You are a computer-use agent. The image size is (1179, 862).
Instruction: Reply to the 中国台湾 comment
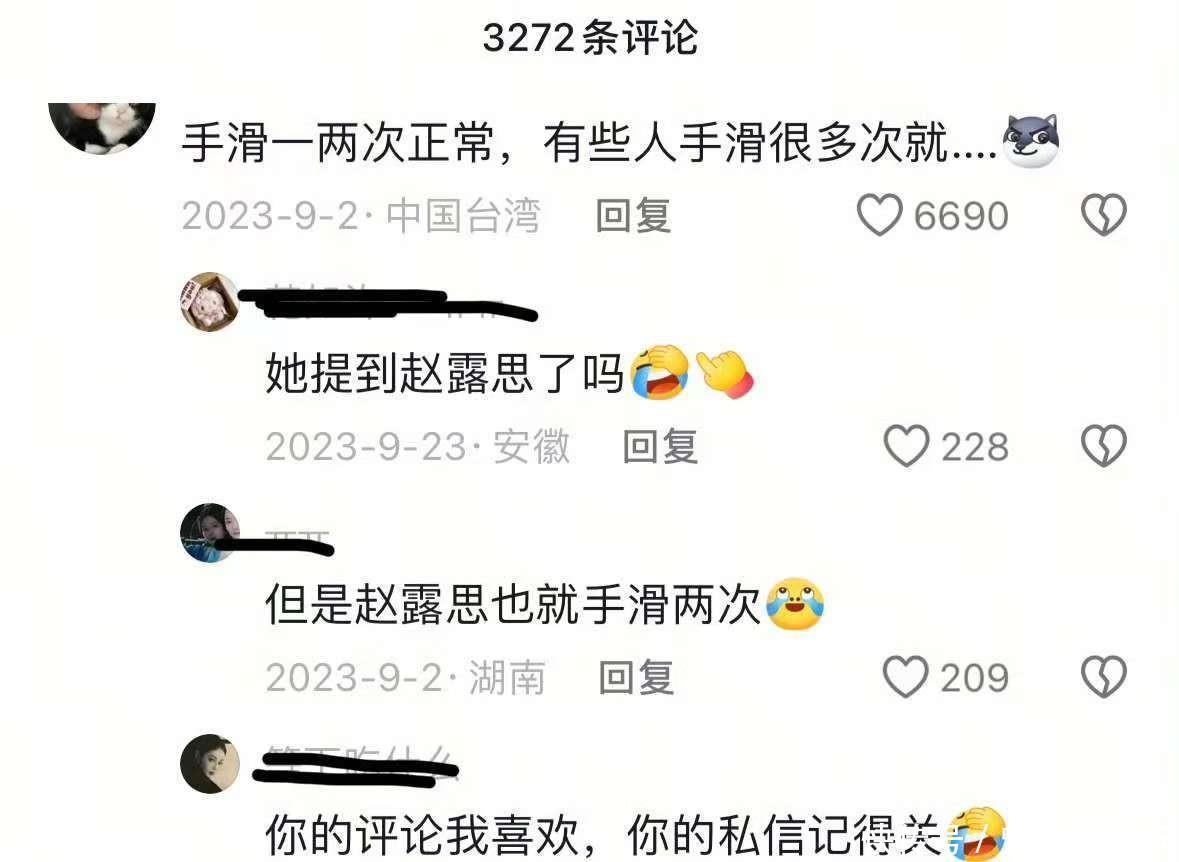633,216
